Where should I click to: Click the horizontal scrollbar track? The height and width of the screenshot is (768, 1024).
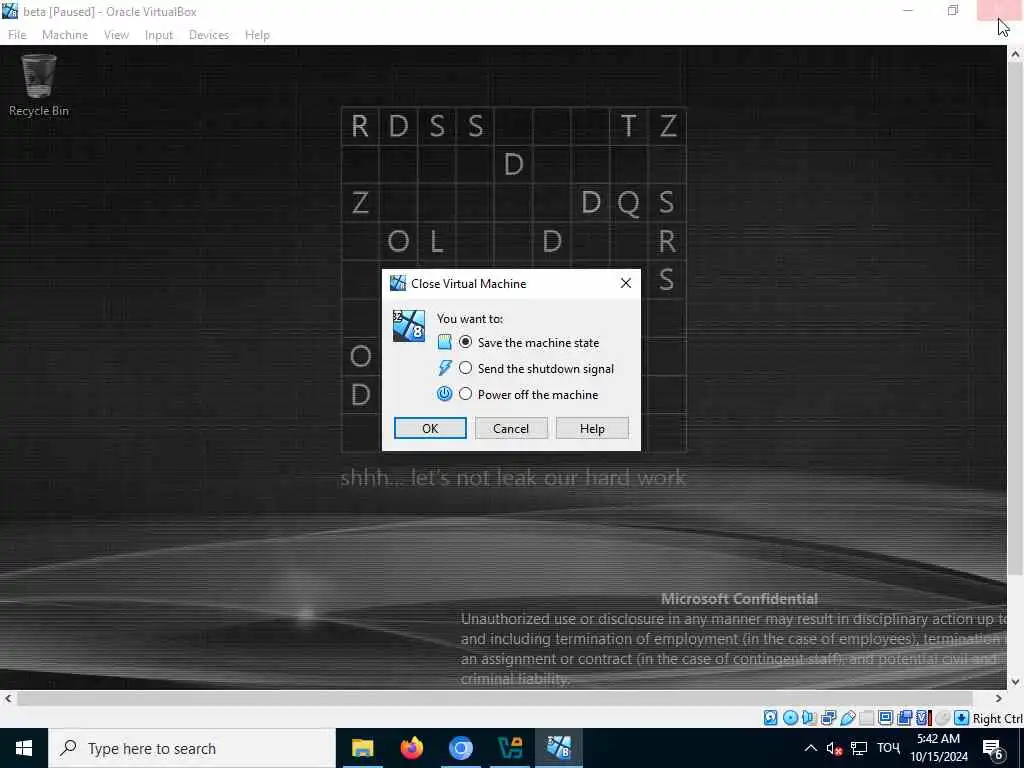click(494, 699)
